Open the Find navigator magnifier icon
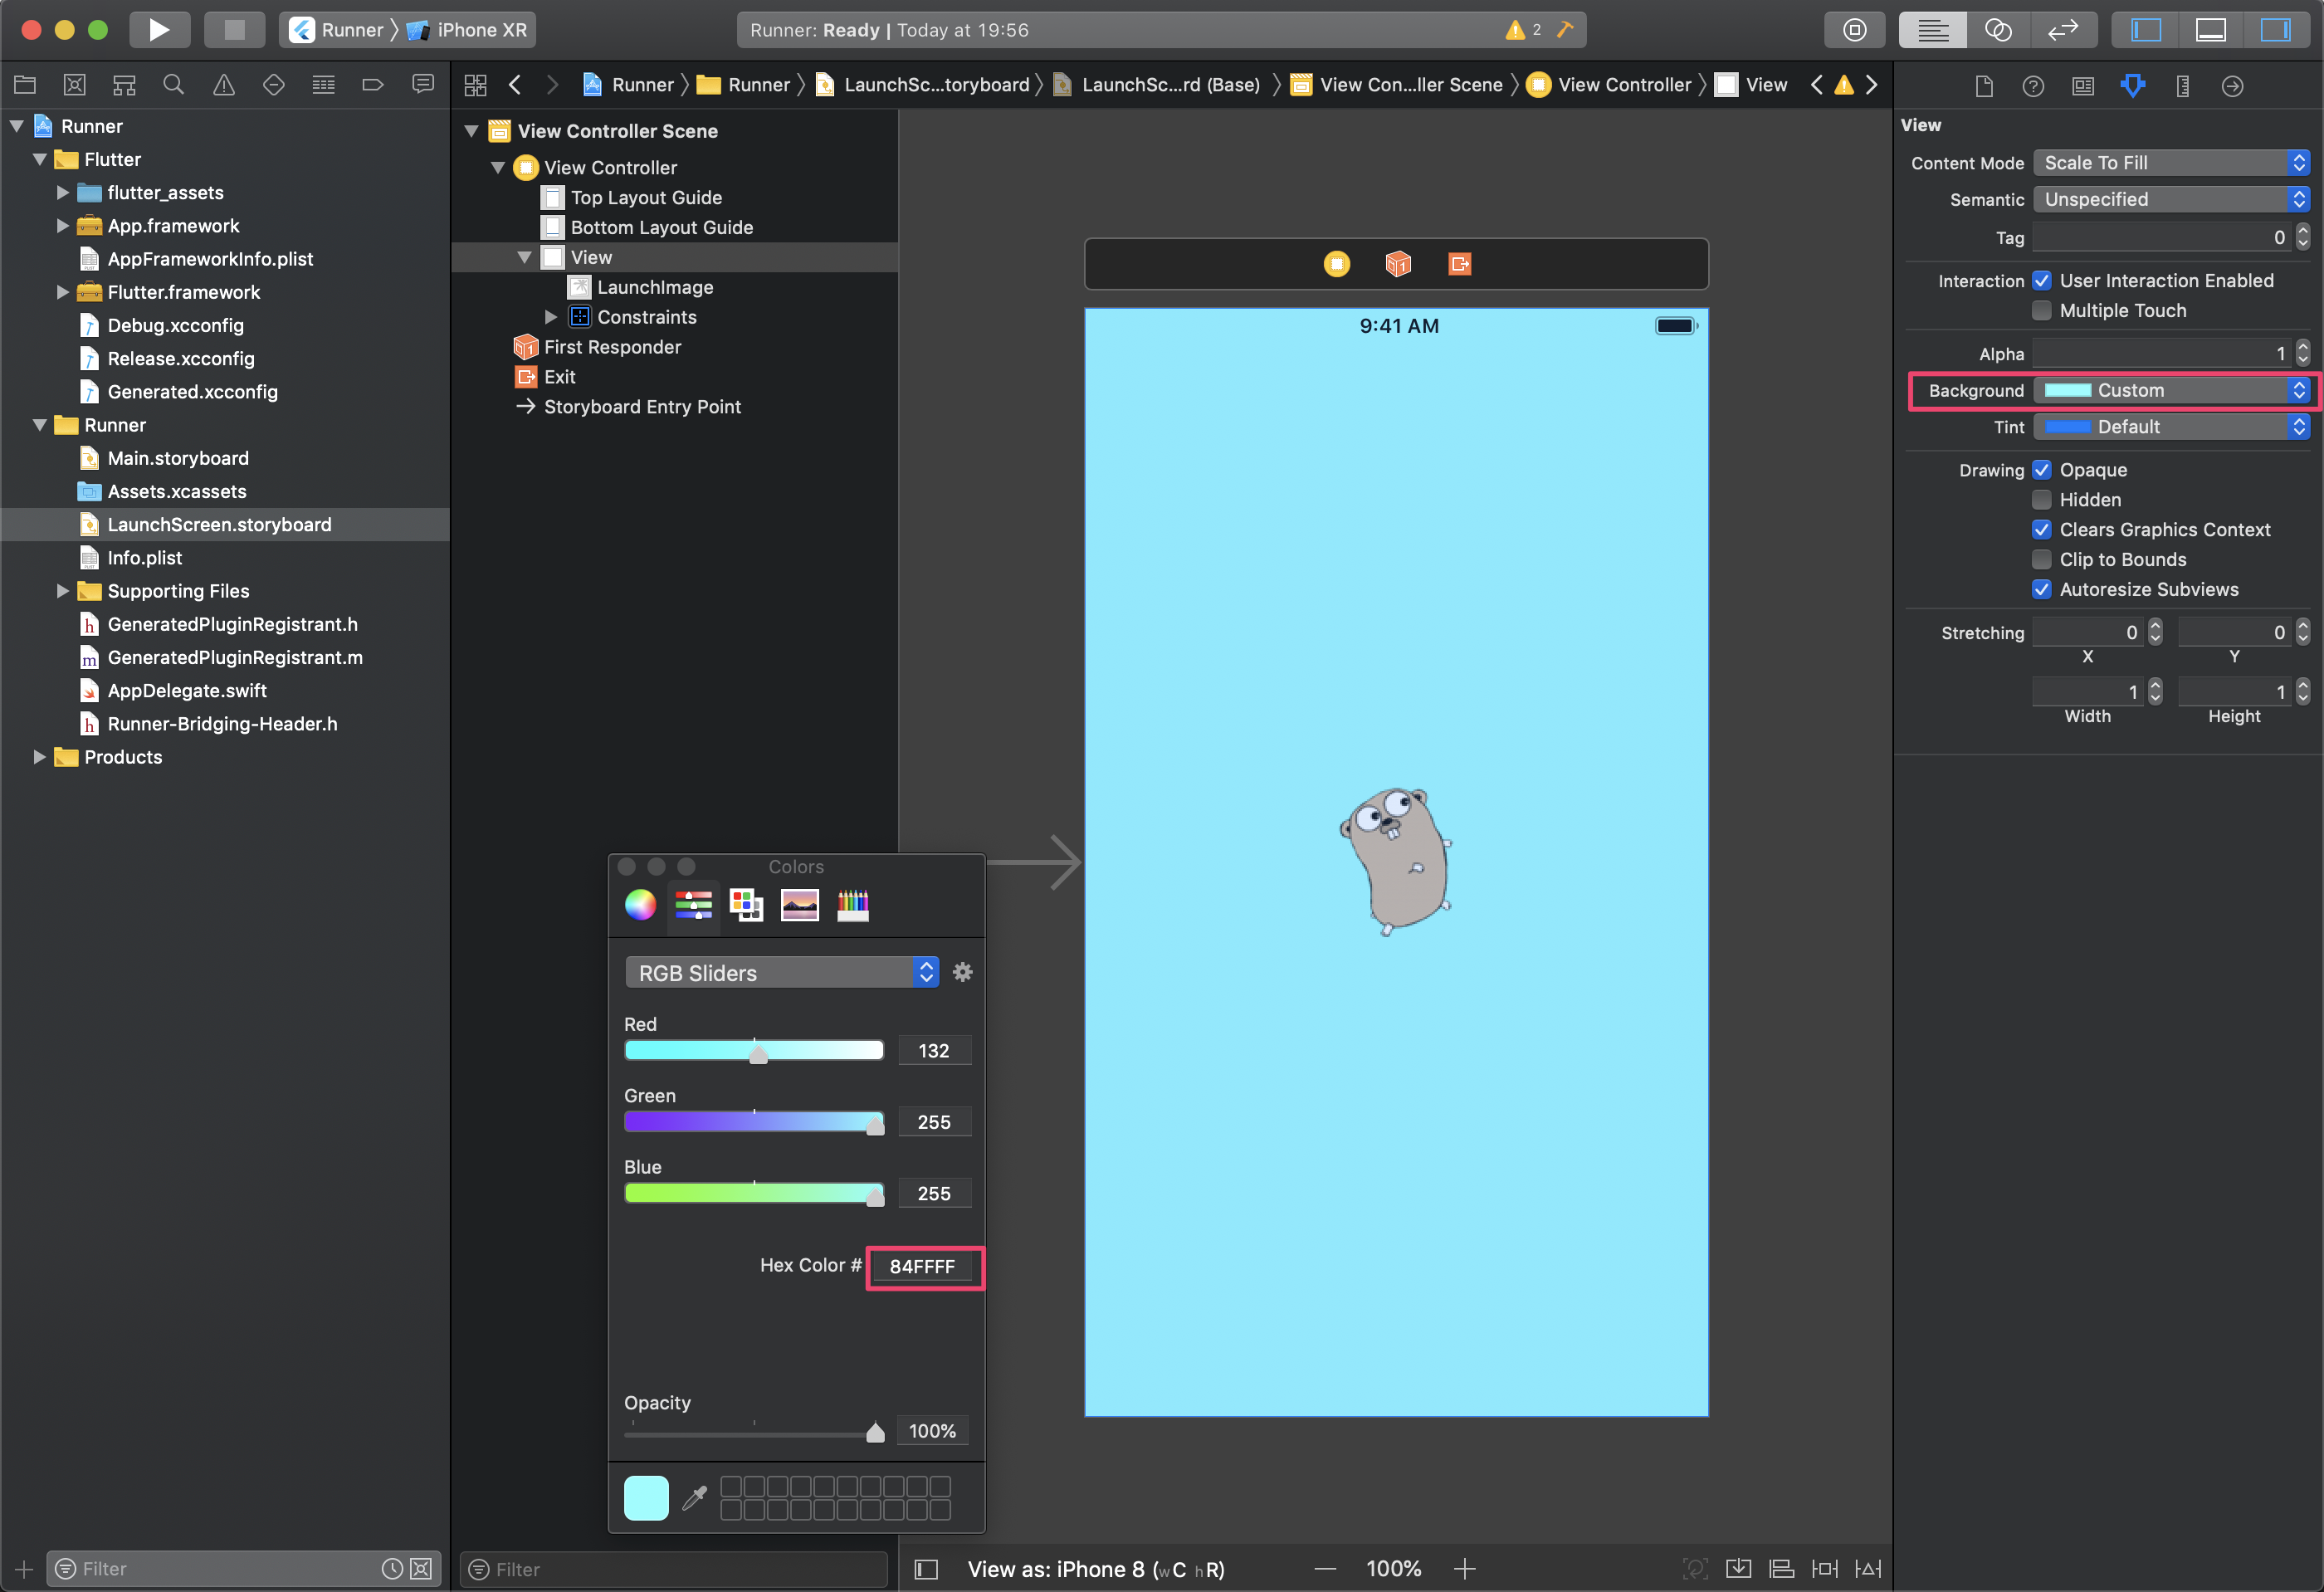 174,85
